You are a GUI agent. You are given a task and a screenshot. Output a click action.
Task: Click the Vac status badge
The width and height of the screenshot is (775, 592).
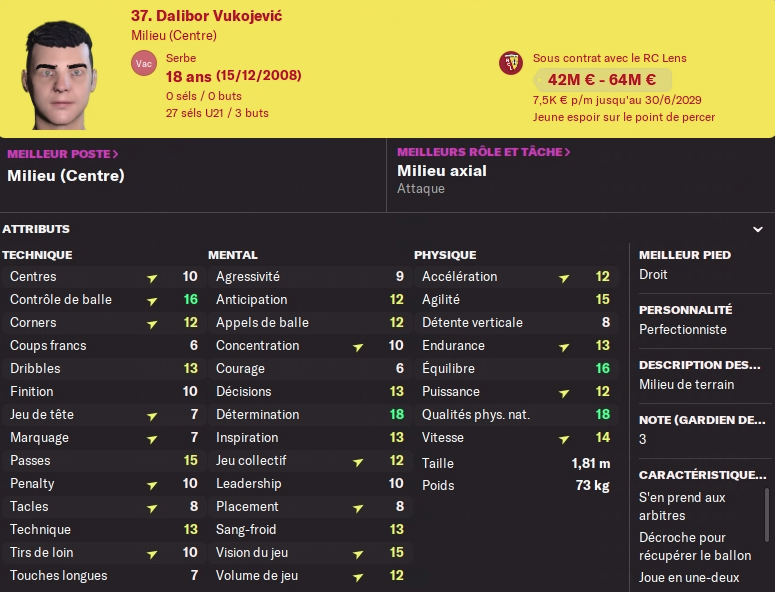coord(143,65)
